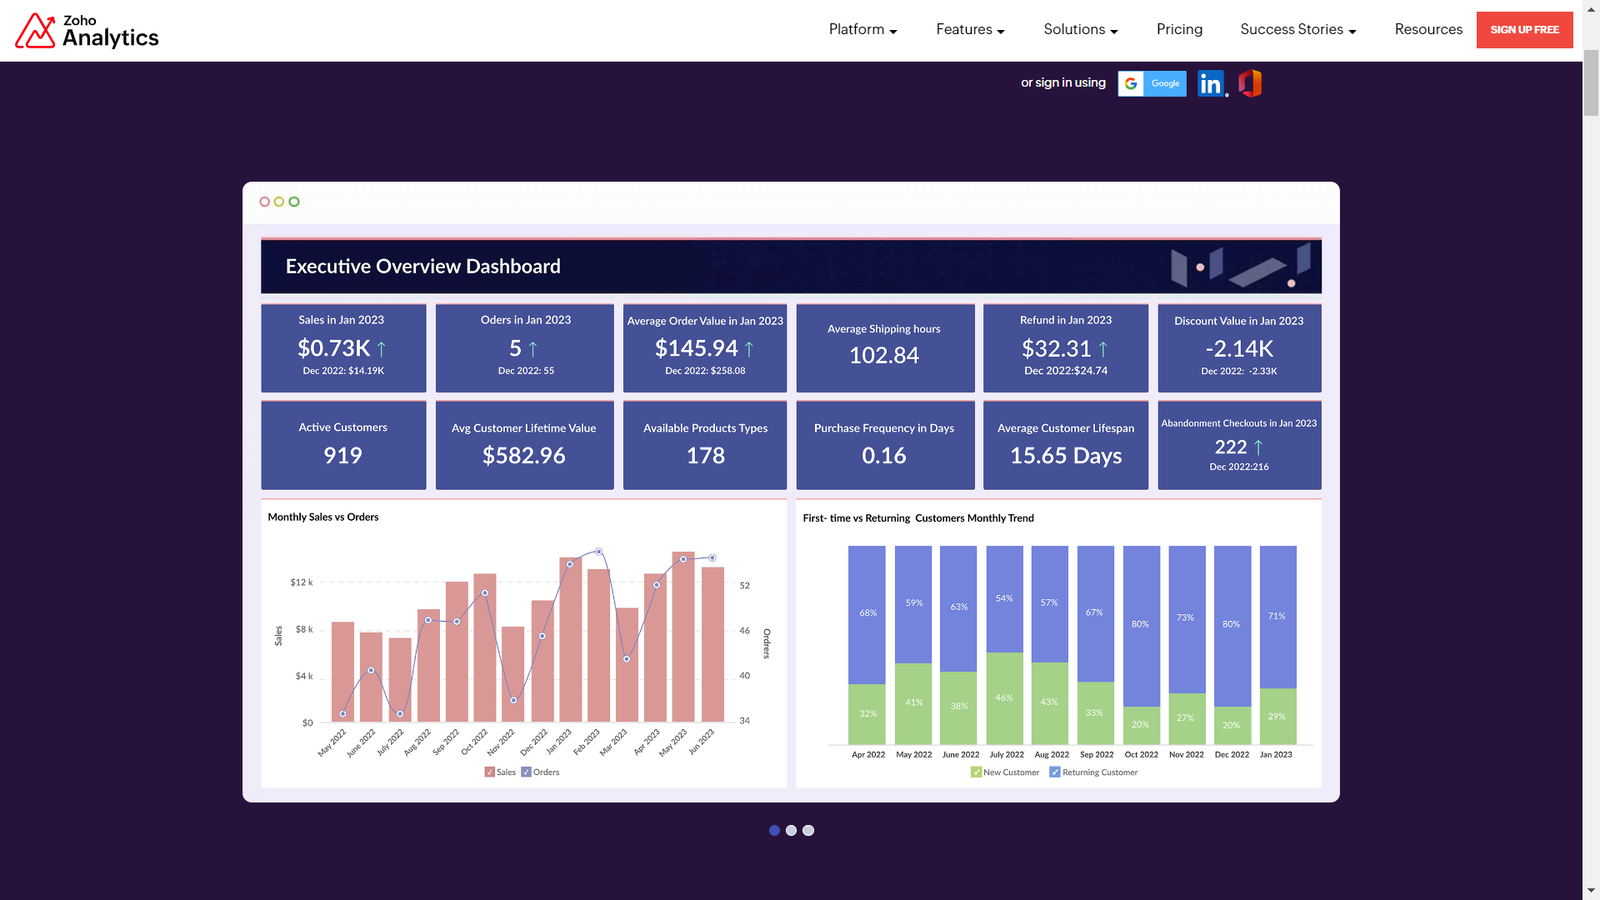Click the Available Products Types card

705,445
